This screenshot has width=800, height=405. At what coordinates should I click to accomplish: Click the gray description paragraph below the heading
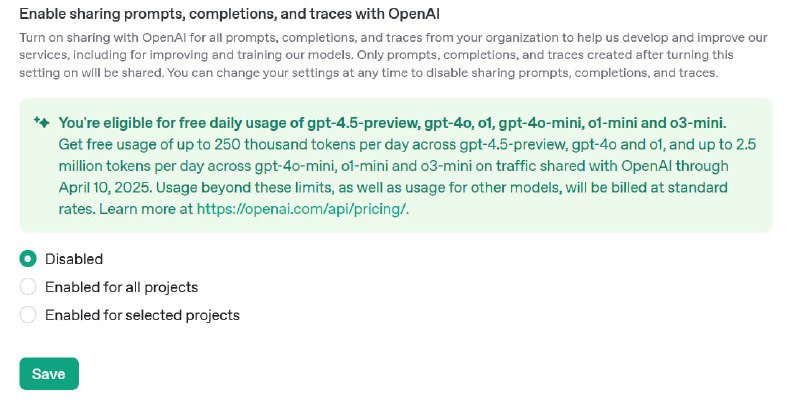coord(393,55)
